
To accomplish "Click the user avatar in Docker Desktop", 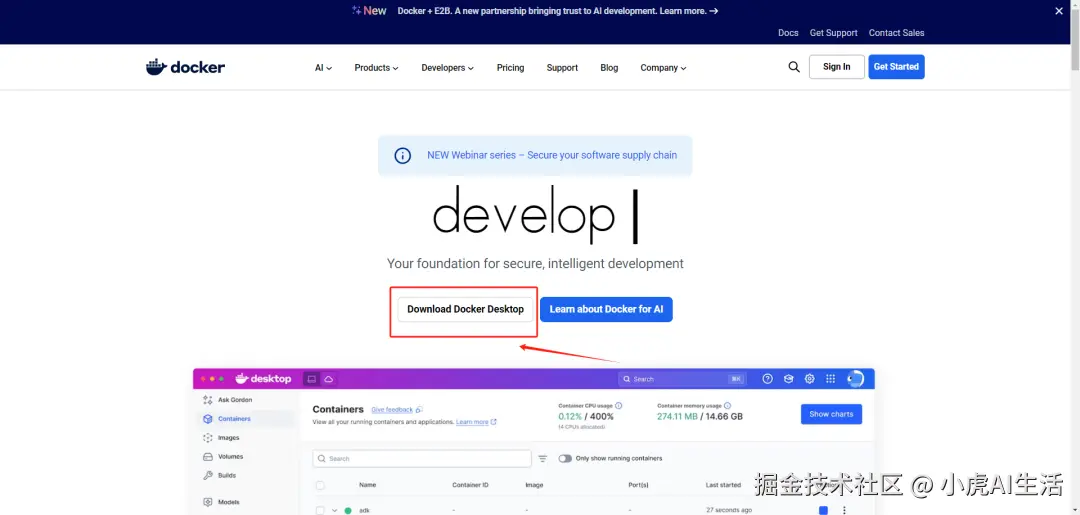I will point(855,379).
